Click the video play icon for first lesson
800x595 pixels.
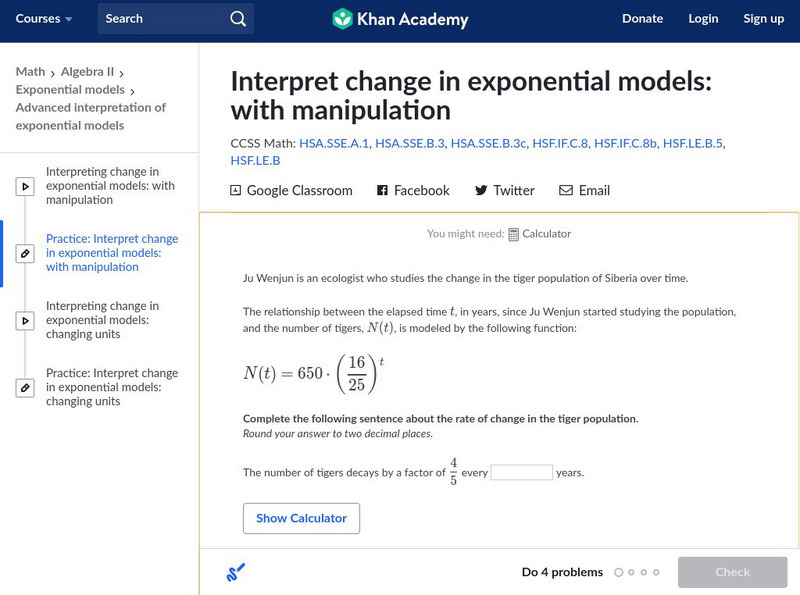pos(26,186)
